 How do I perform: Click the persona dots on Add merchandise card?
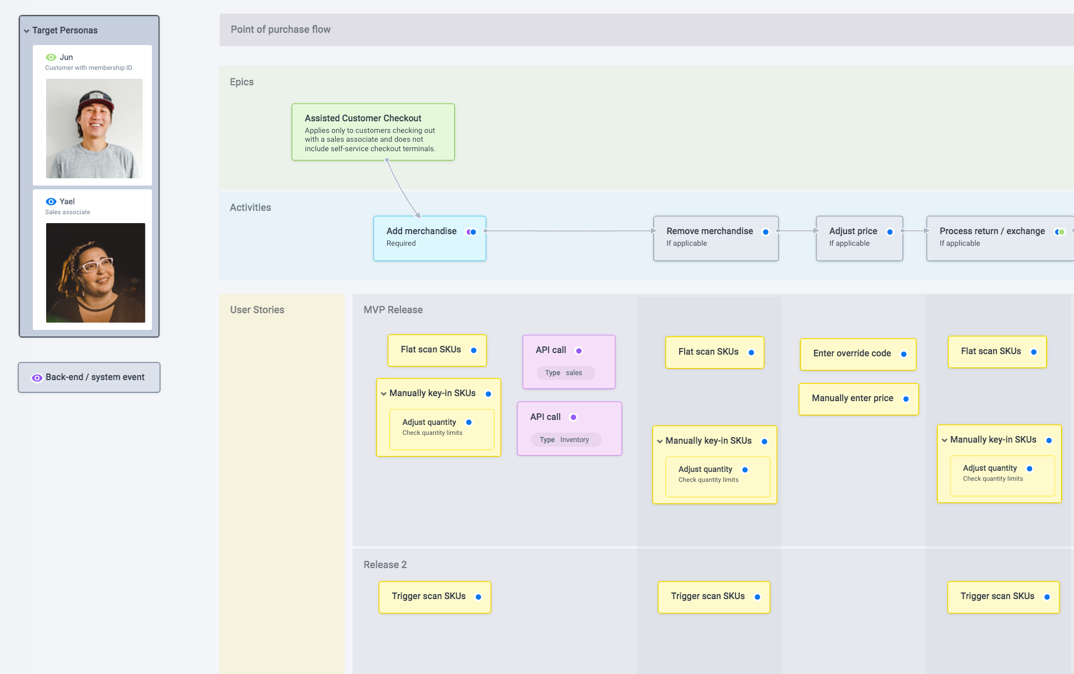[x=471, y=232]
